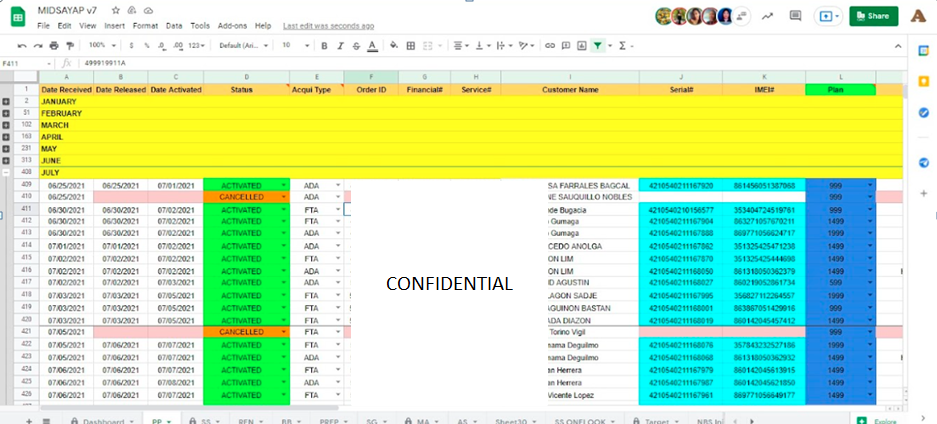Select the paint format roller tool
Viewport: 937px width, 424px height.
point(69,45)
